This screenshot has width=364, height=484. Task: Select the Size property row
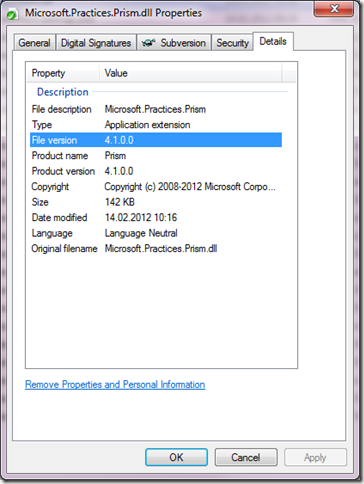(156, 202)
